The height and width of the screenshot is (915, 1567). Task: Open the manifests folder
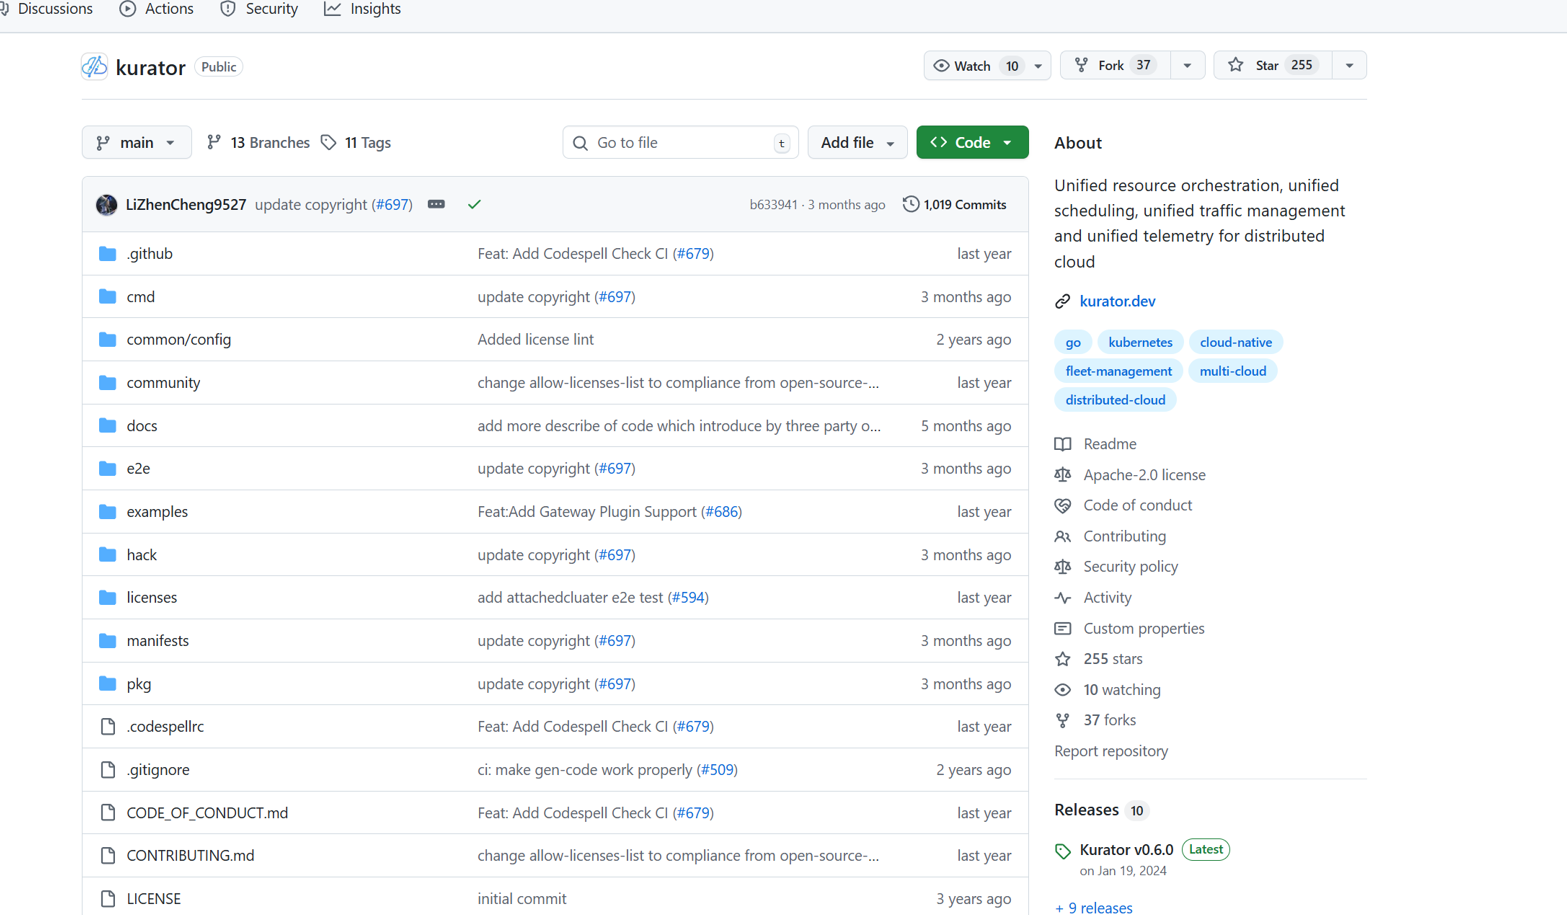[x=158, y=640]
